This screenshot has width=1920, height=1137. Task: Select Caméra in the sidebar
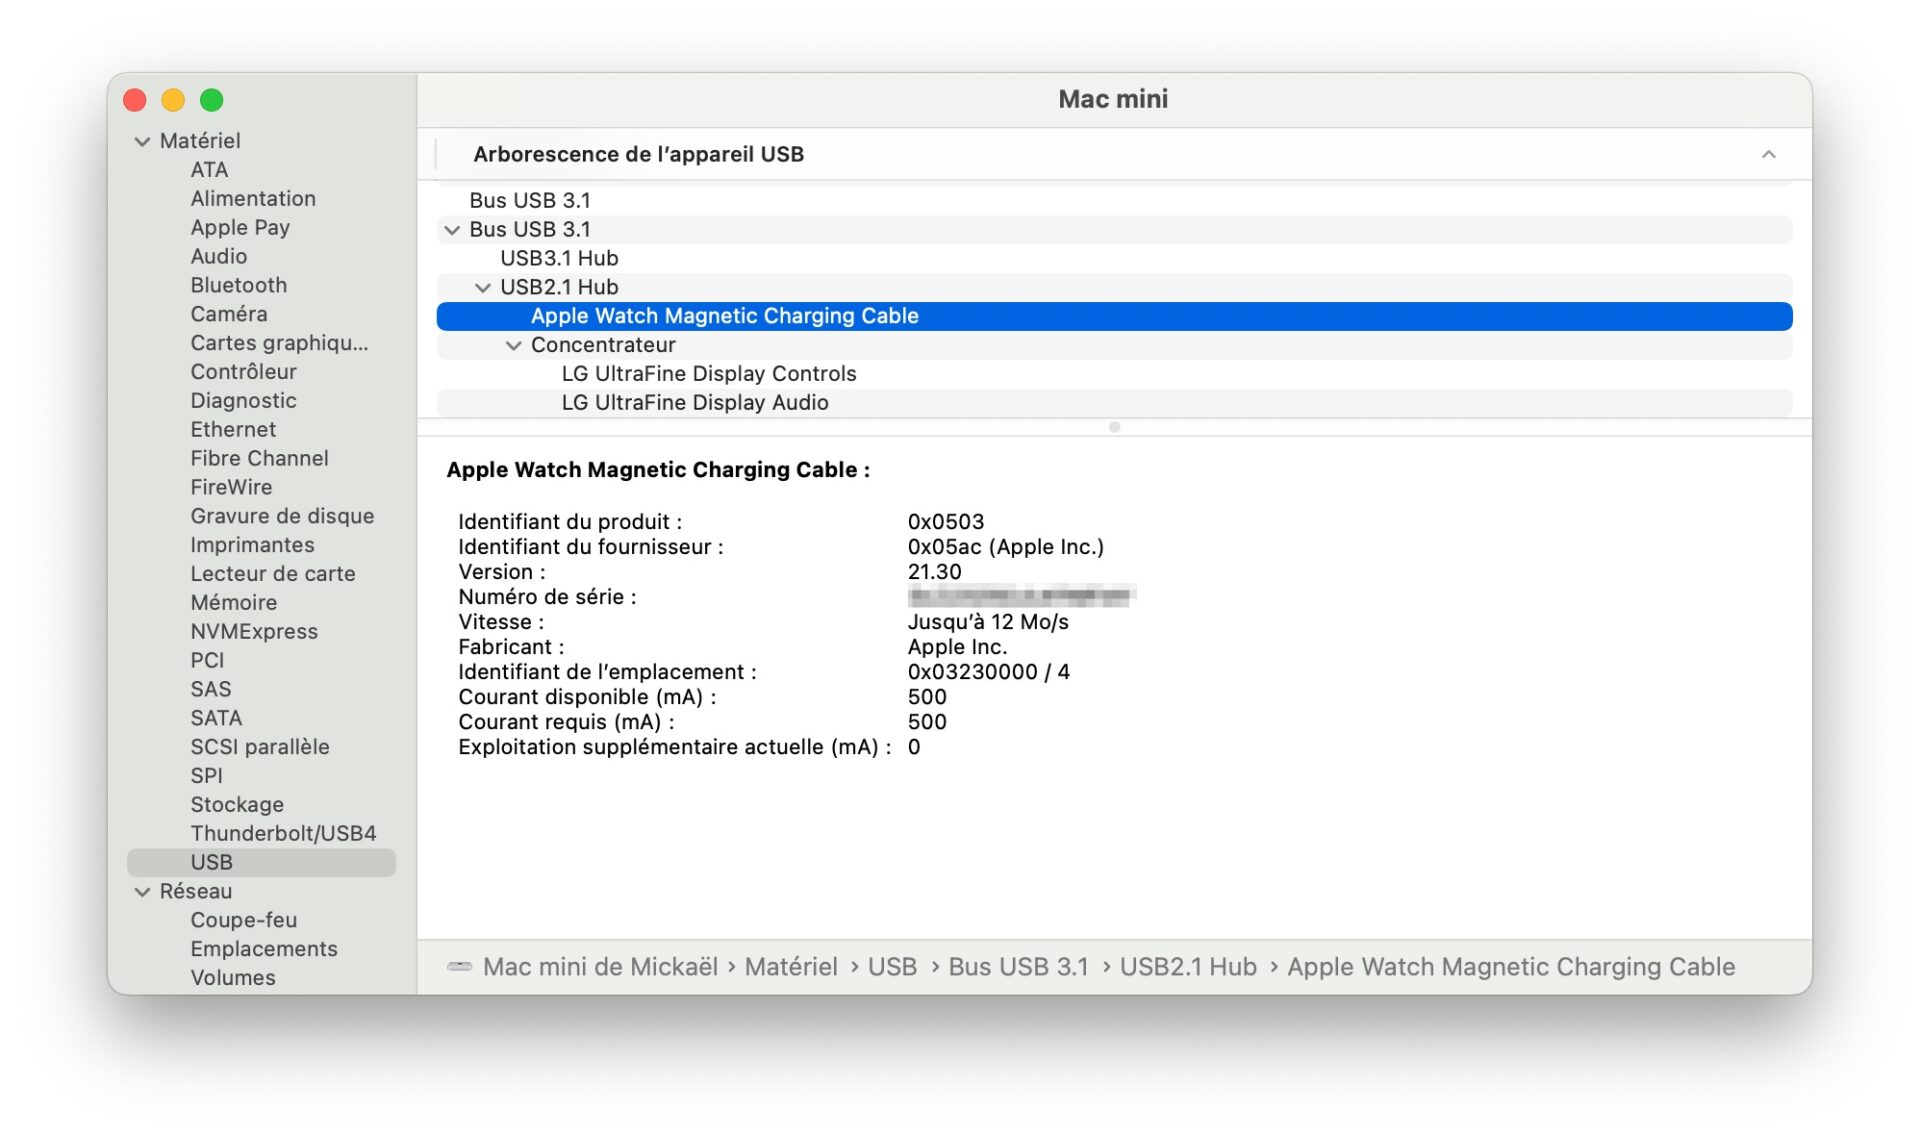pos(229,314)
